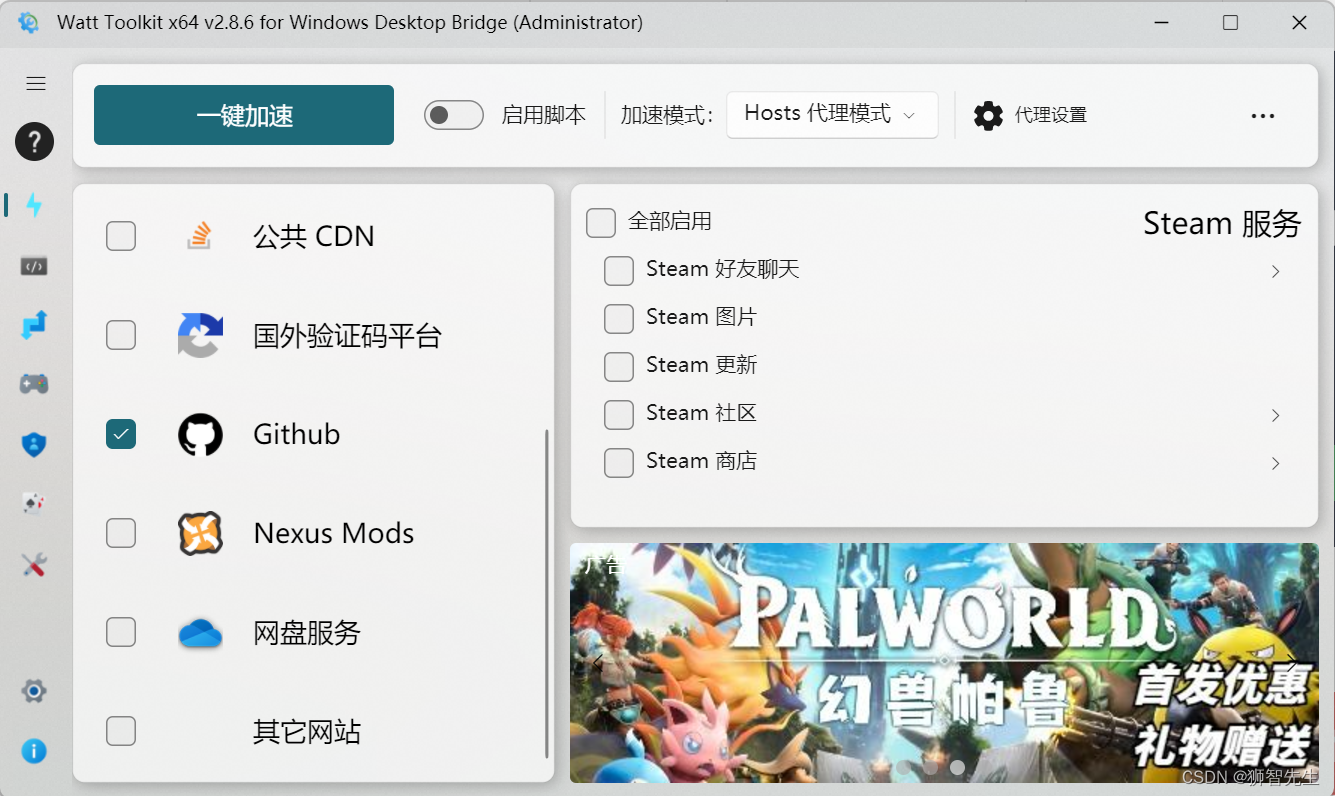Open the red dot sidebar icon
The image size is (1335, 796).
point(34,504)
